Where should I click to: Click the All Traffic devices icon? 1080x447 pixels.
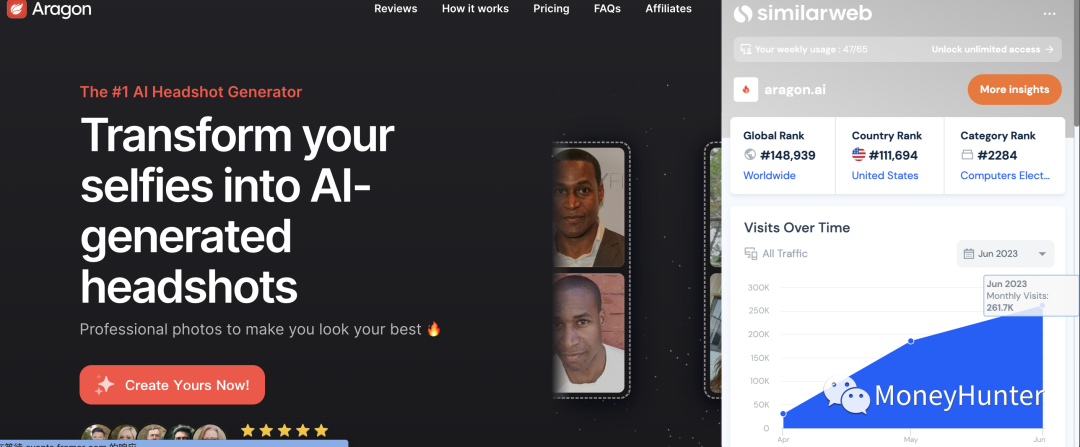point(751,254)
